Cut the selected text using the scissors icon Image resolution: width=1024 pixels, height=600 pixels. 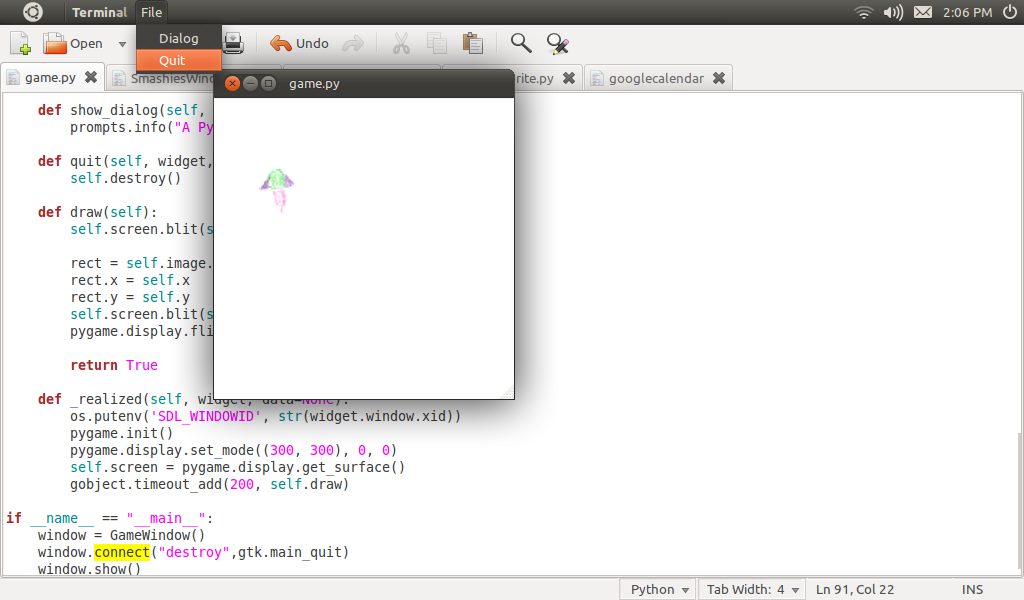[x=403, y=43]
